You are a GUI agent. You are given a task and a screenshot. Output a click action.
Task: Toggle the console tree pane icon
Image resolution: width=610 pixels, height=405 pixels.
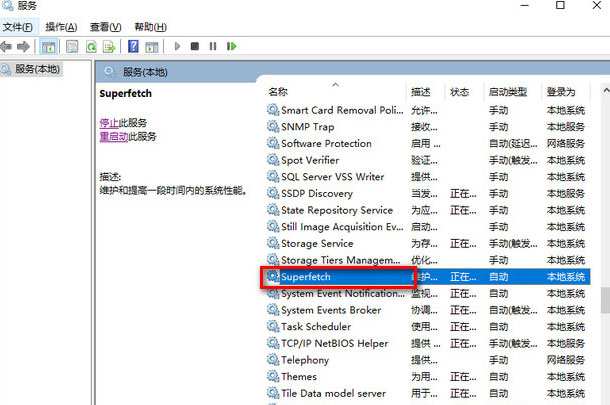coord(49,47)
